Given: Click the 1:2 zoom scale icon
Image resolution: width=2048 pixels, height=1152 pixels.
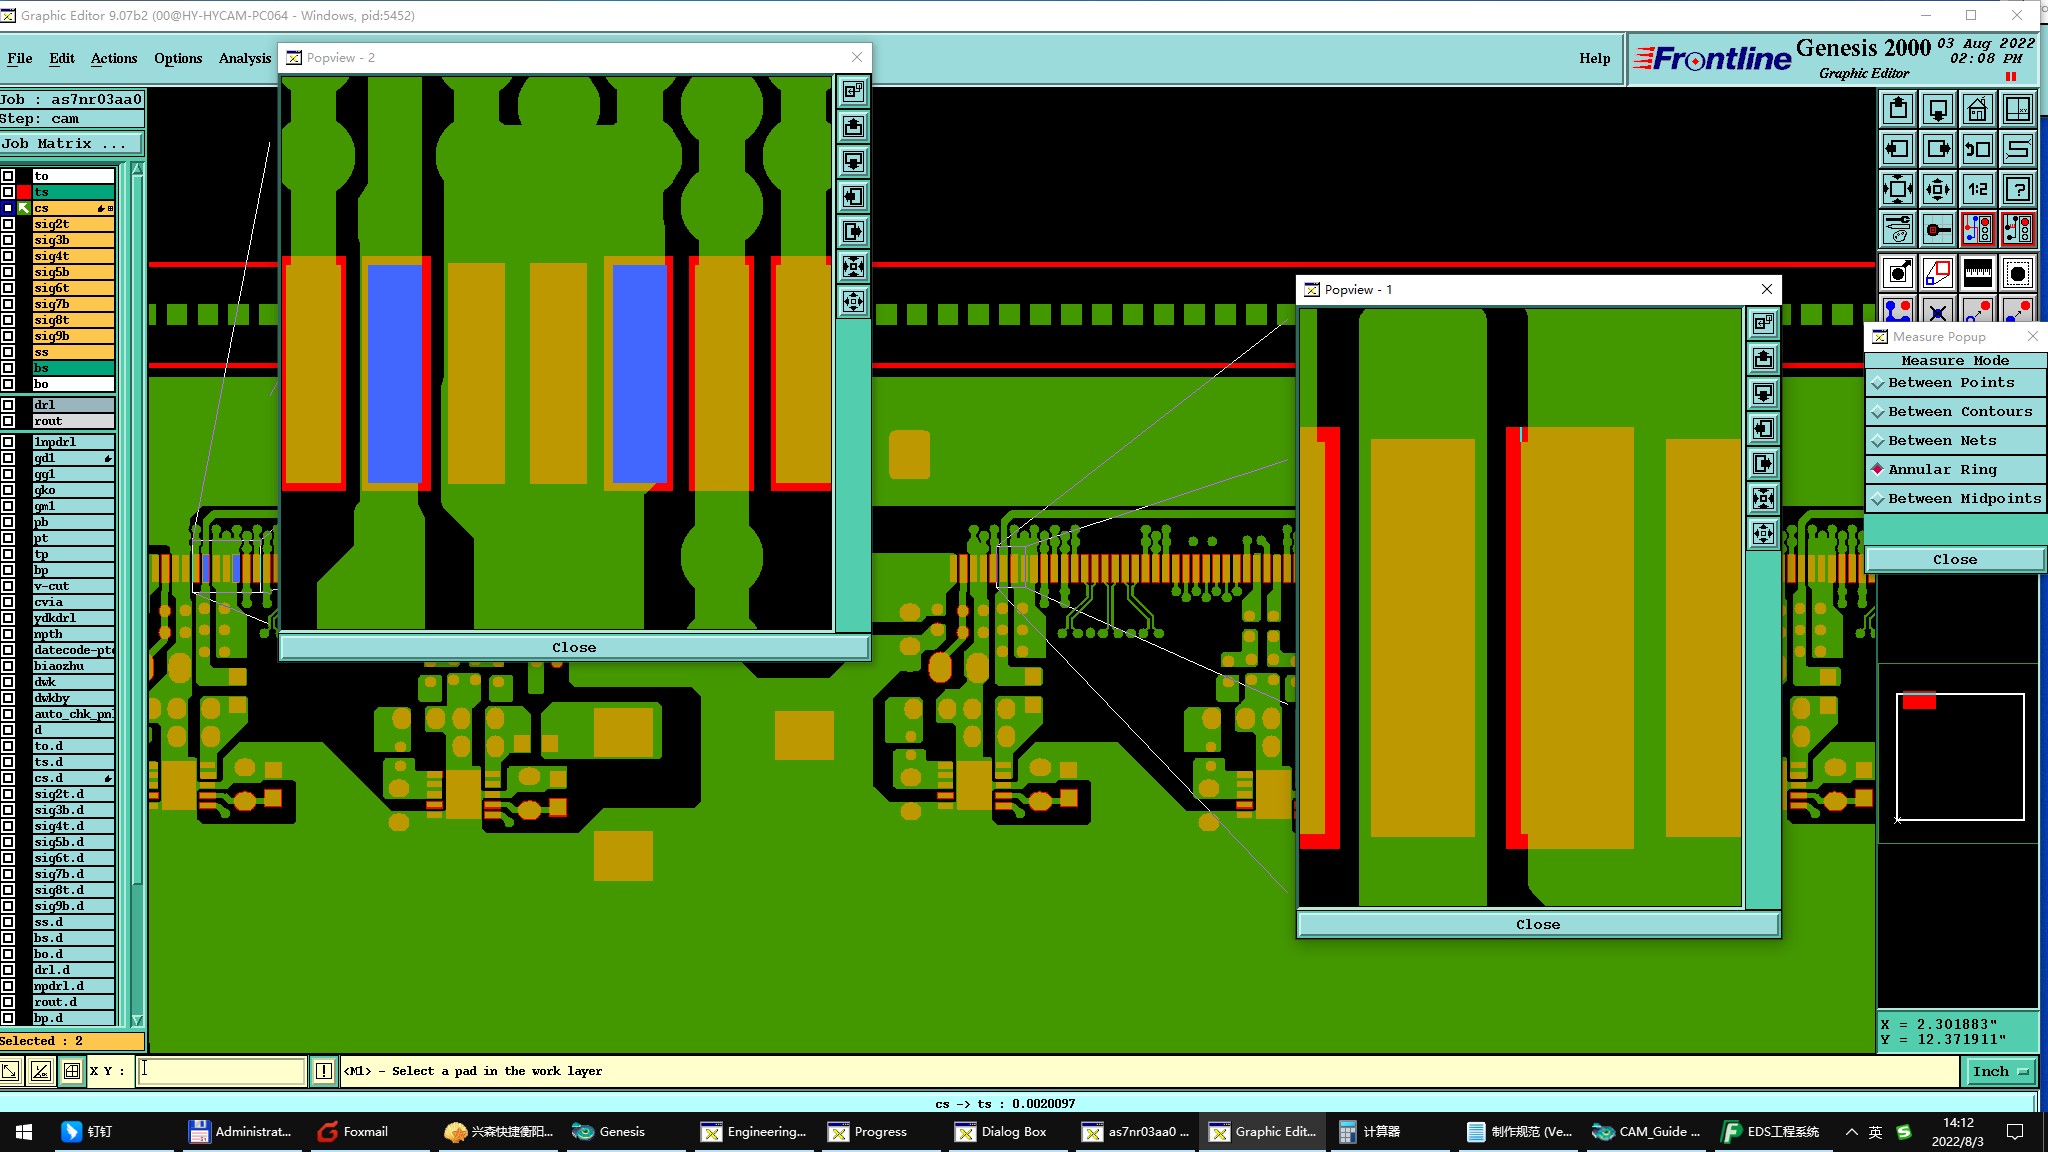Looking at the screenshot, I should tap(1977, 189).
